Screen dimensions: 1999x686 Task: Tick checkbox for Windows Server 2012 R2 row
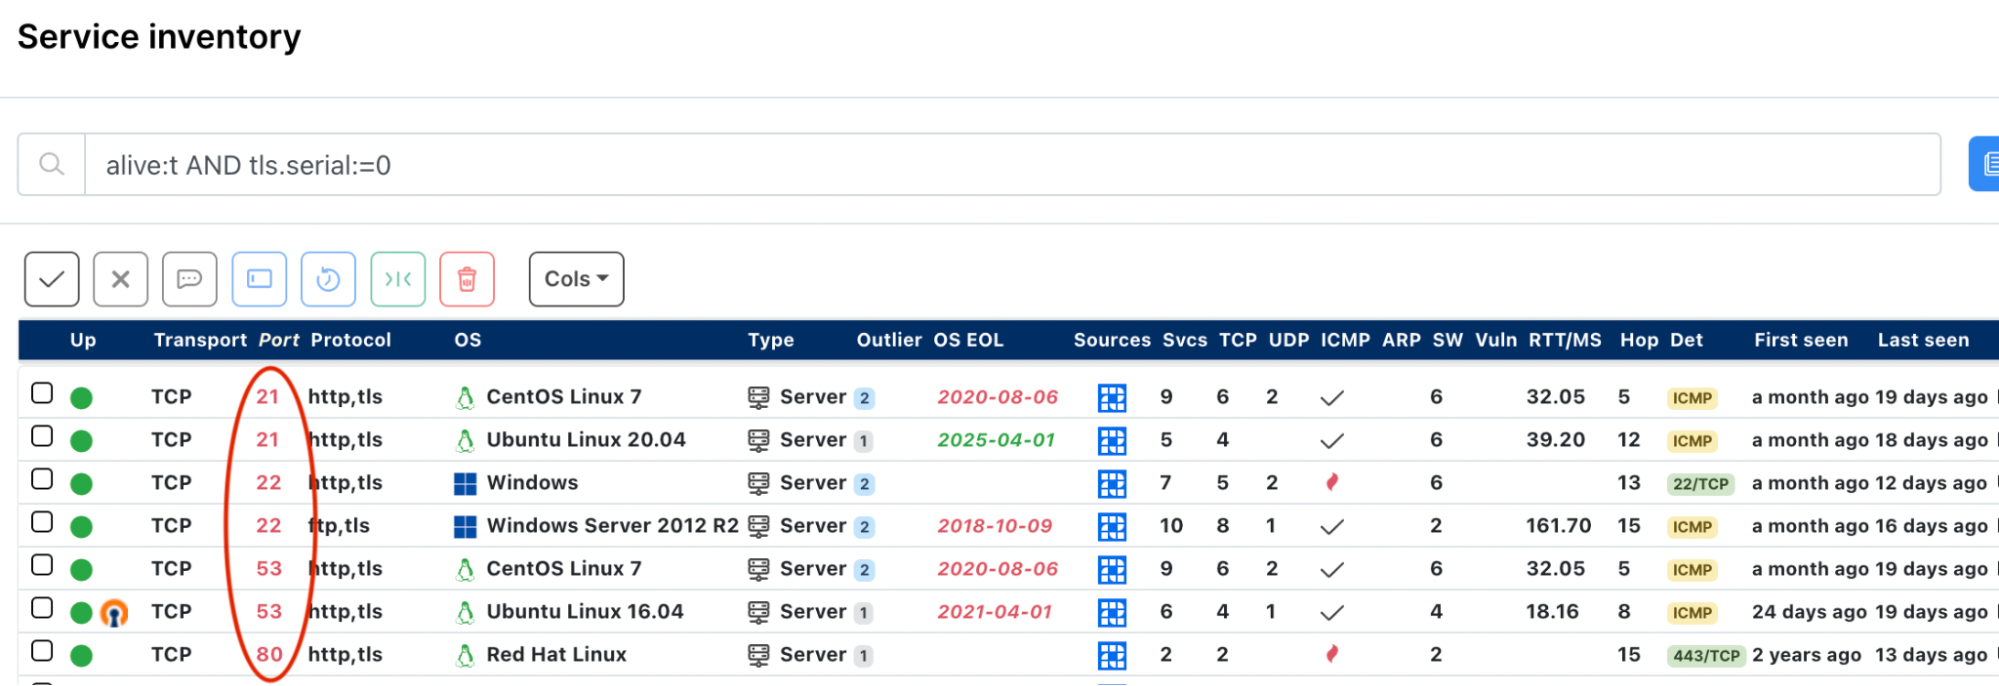42,522
